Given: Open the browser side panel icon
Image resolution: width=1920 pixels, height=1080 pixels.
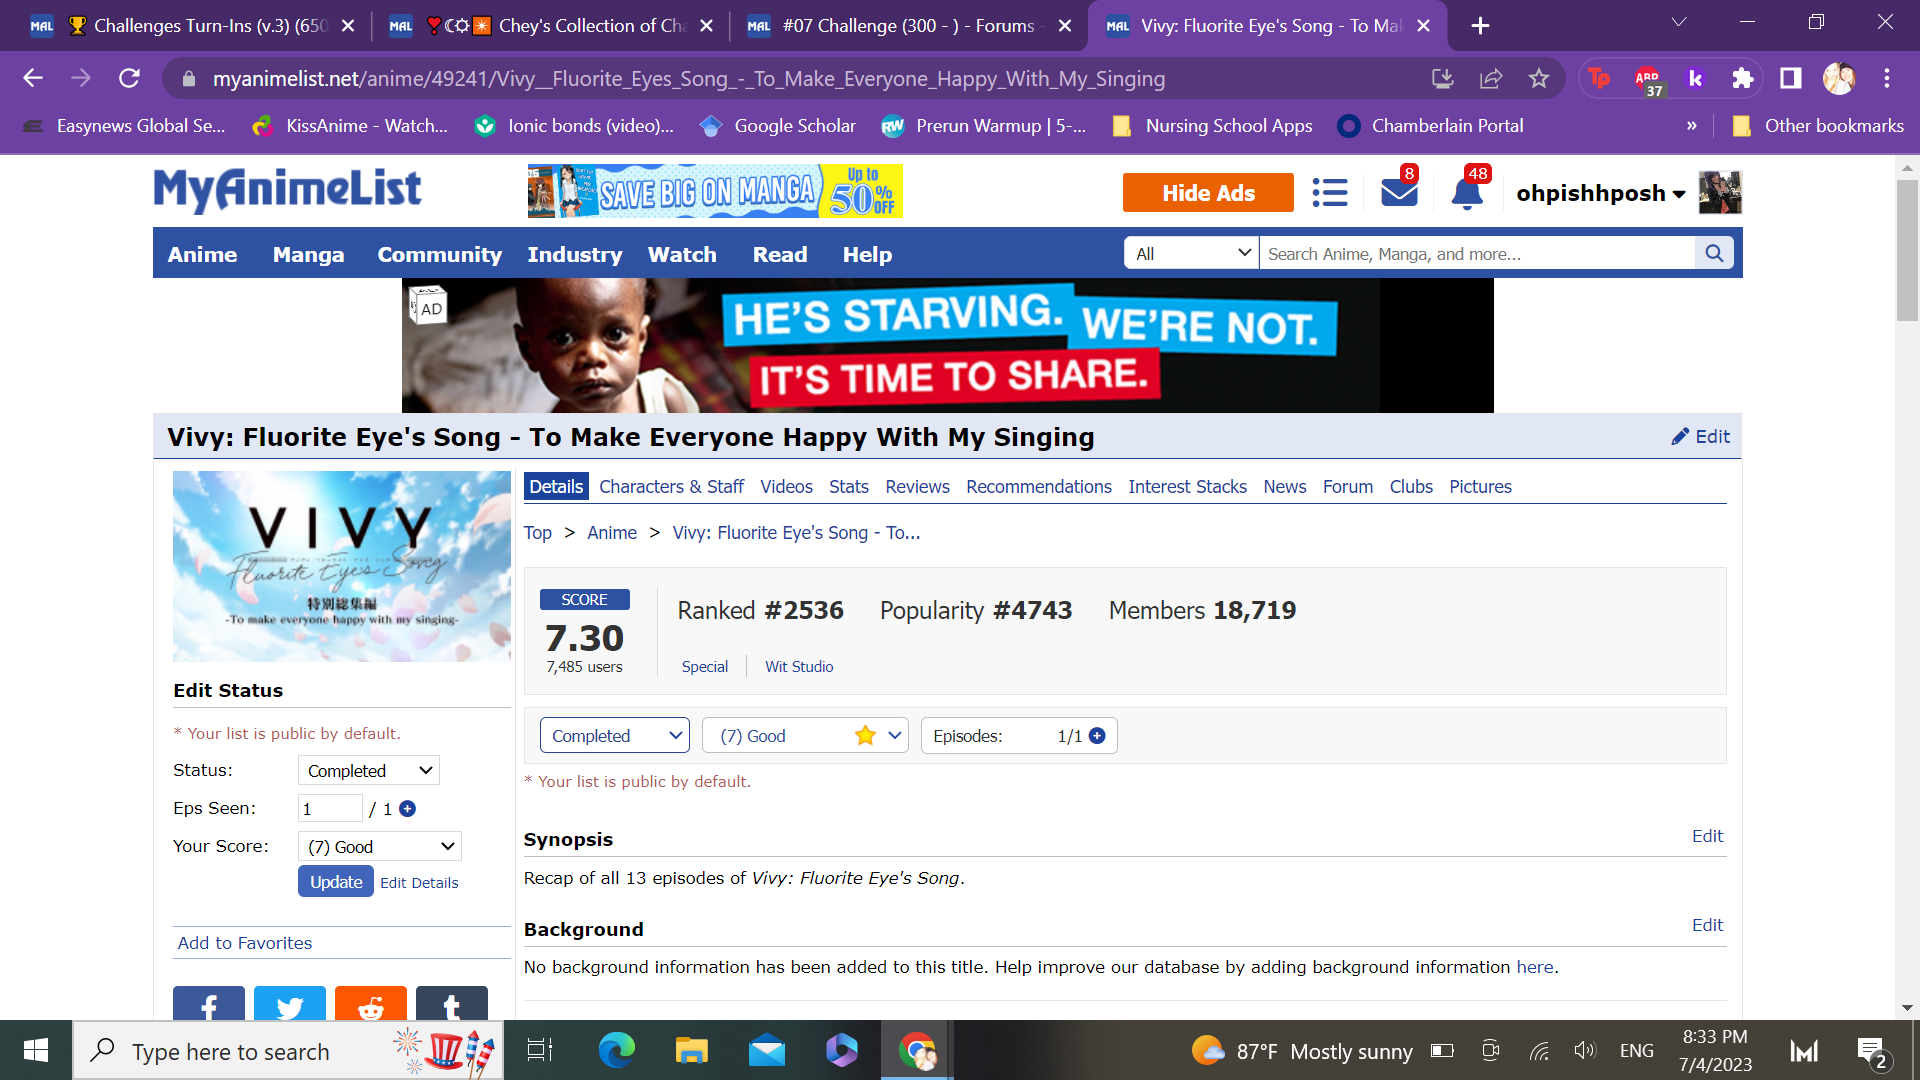Looking at the screenshot, I should (x=1791, y=78).
